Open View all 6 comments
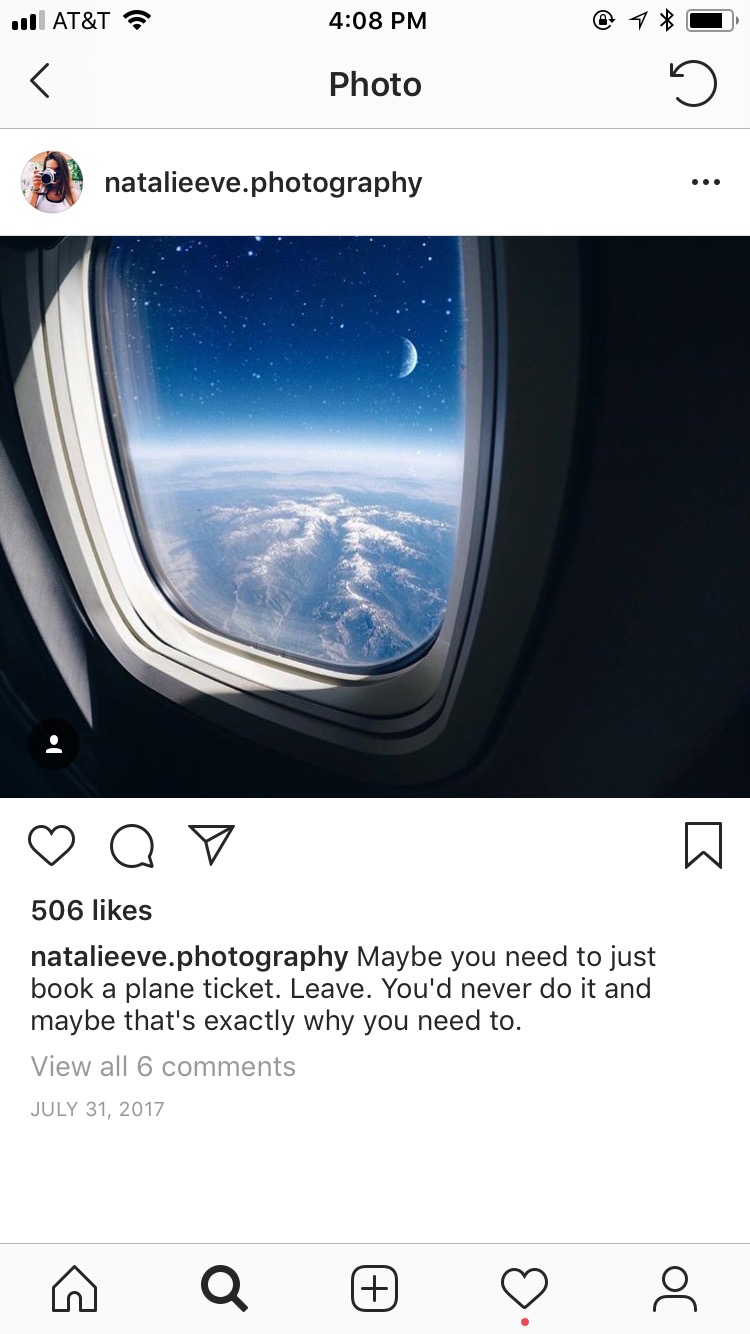 pos(163,1066)
